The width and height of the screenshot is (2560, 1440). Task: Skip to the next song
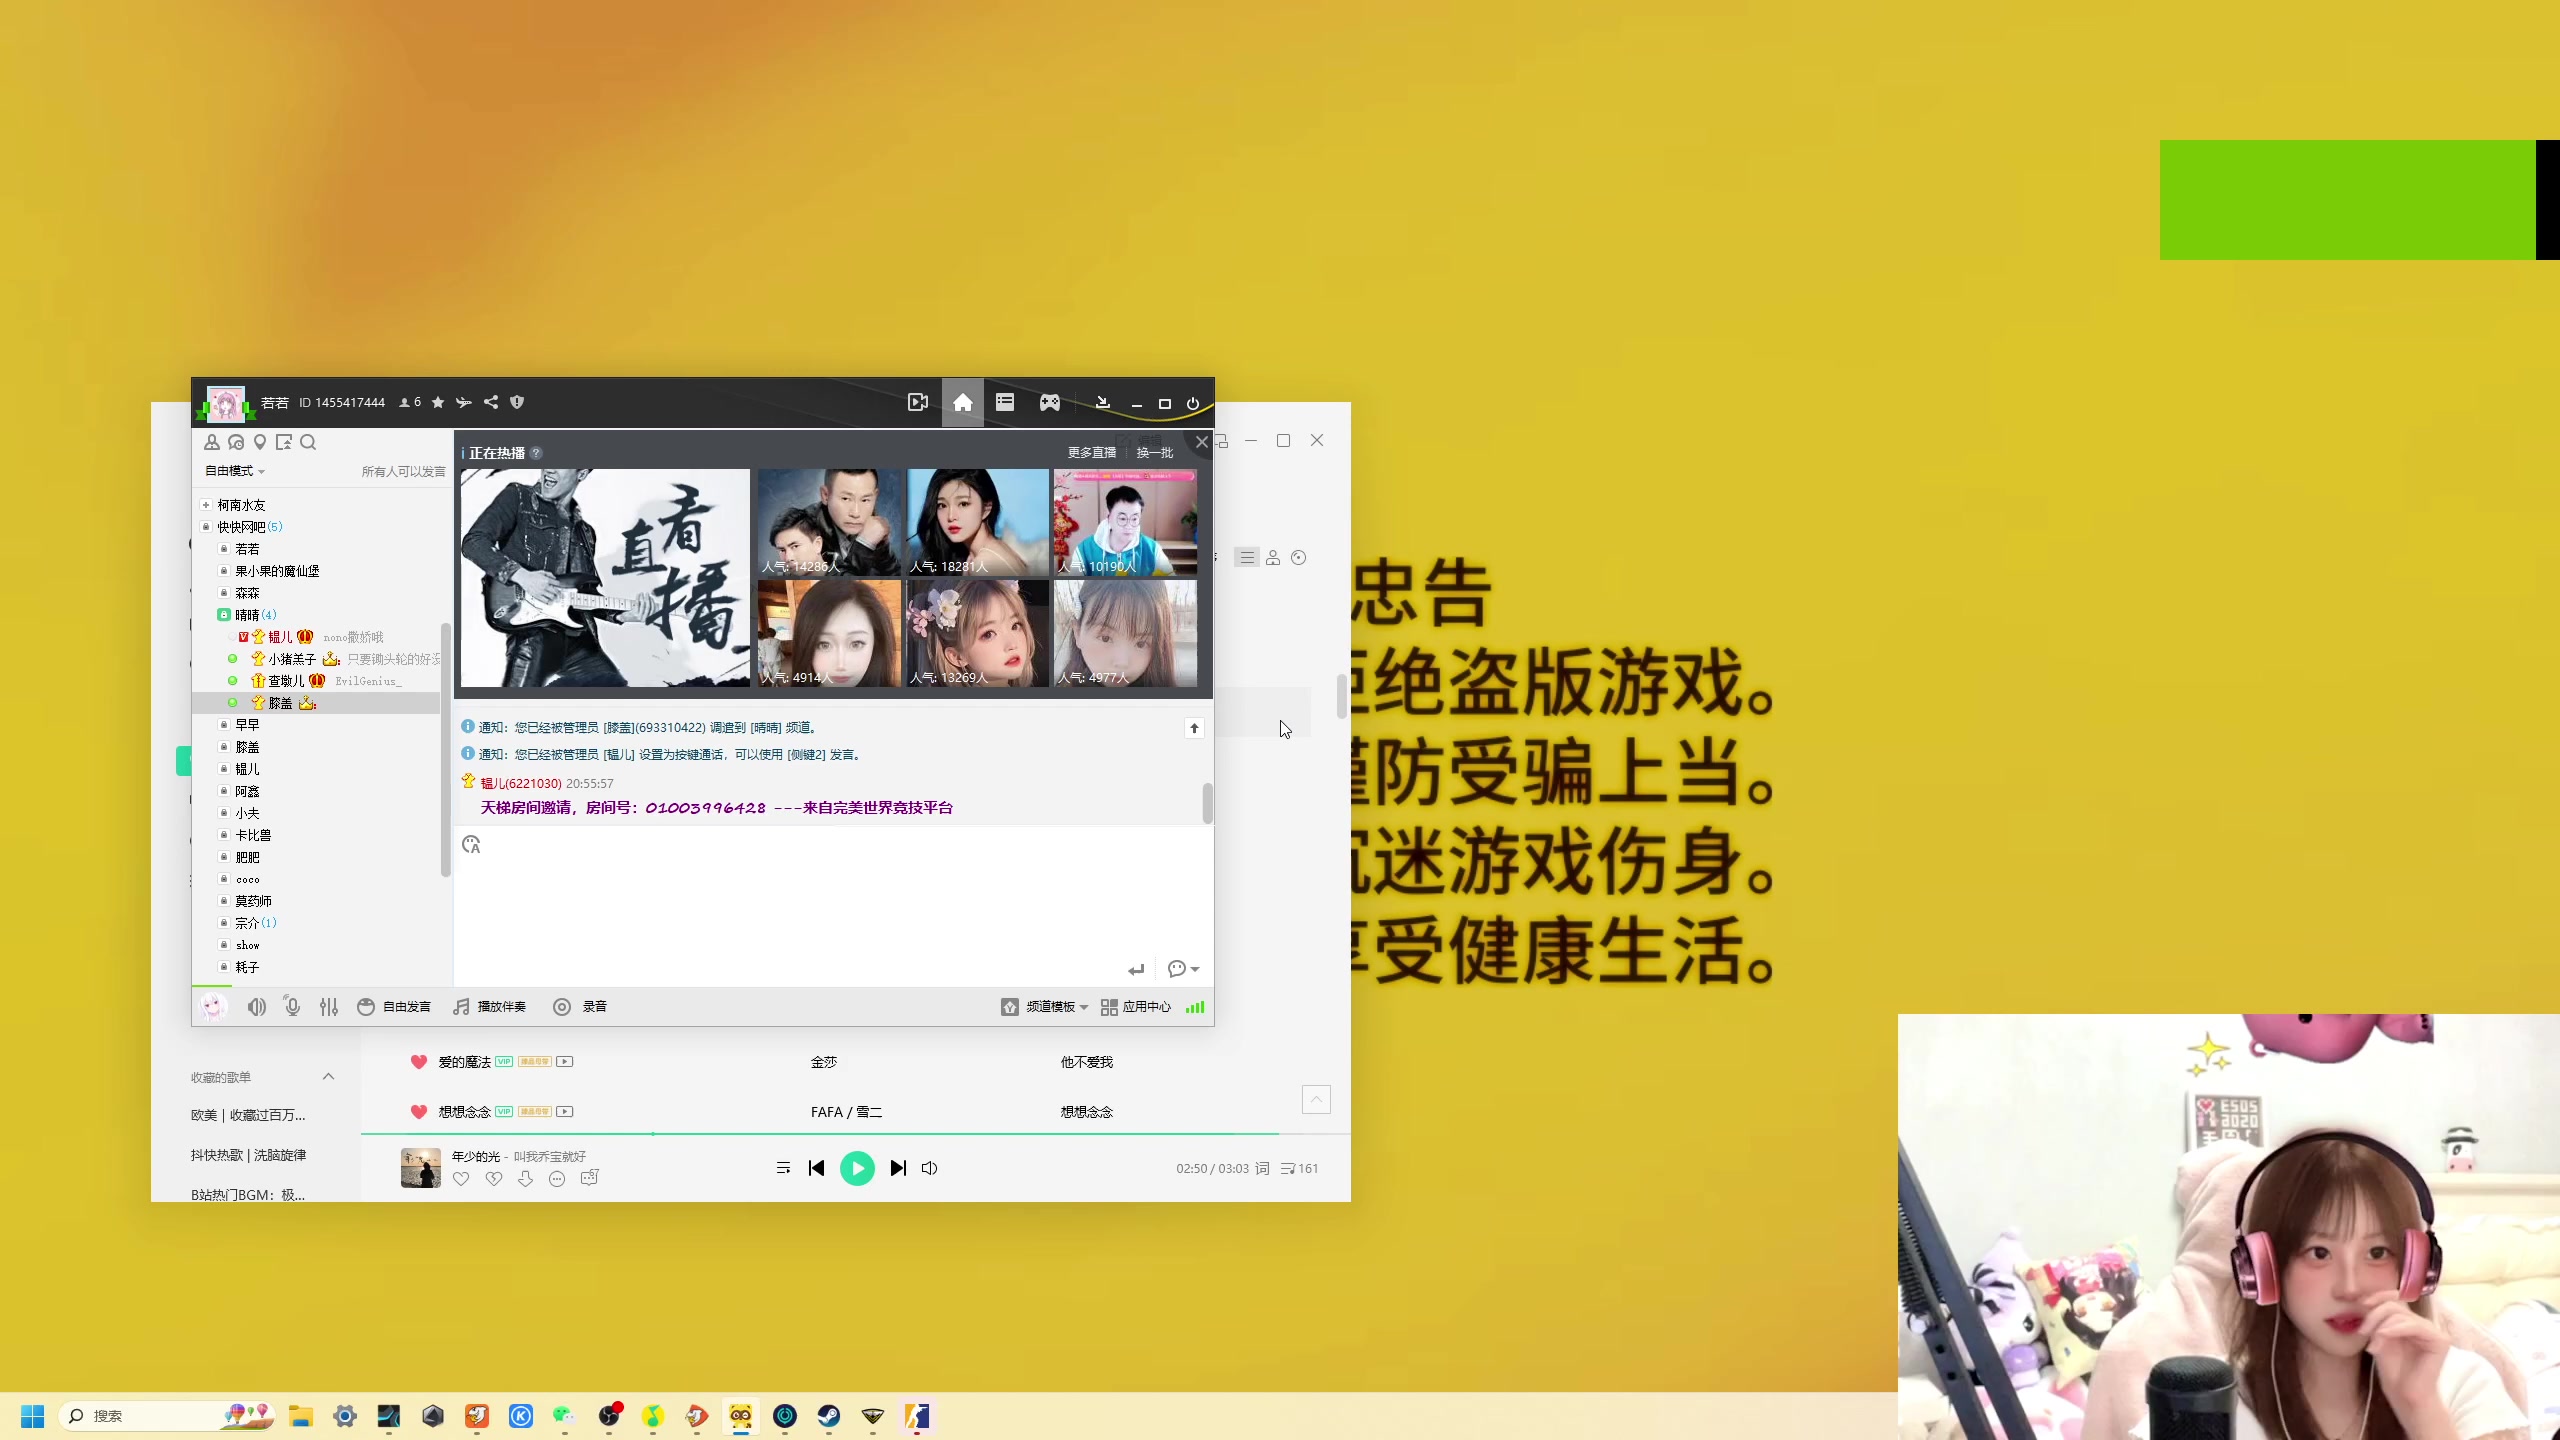[x=898, y=1168]
